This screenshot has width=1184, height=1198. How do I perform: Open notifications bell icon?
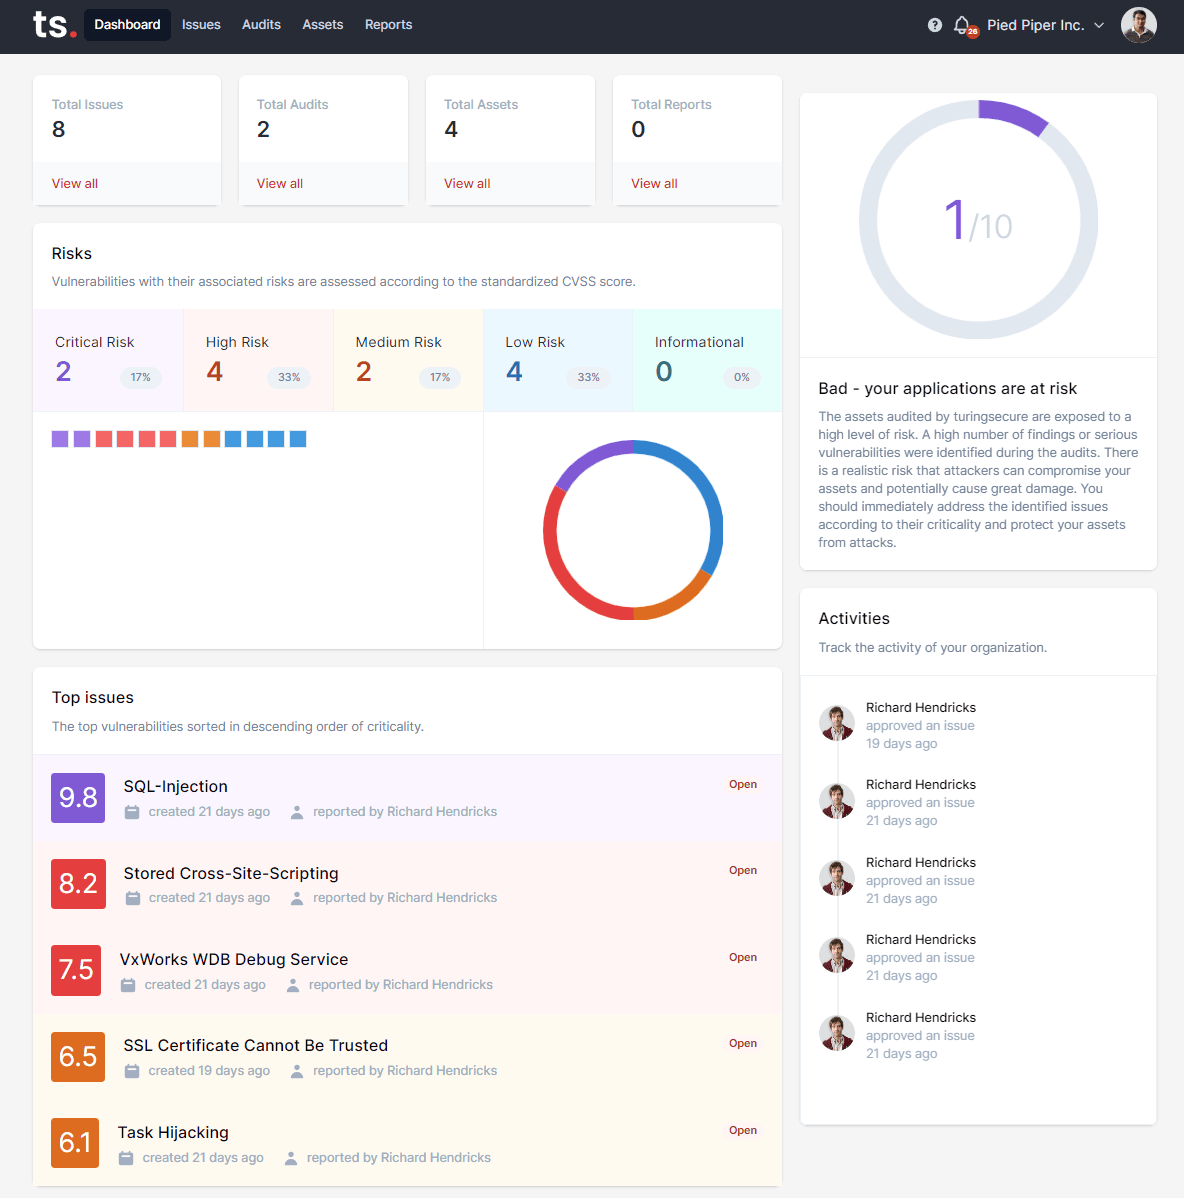point(962,25)
